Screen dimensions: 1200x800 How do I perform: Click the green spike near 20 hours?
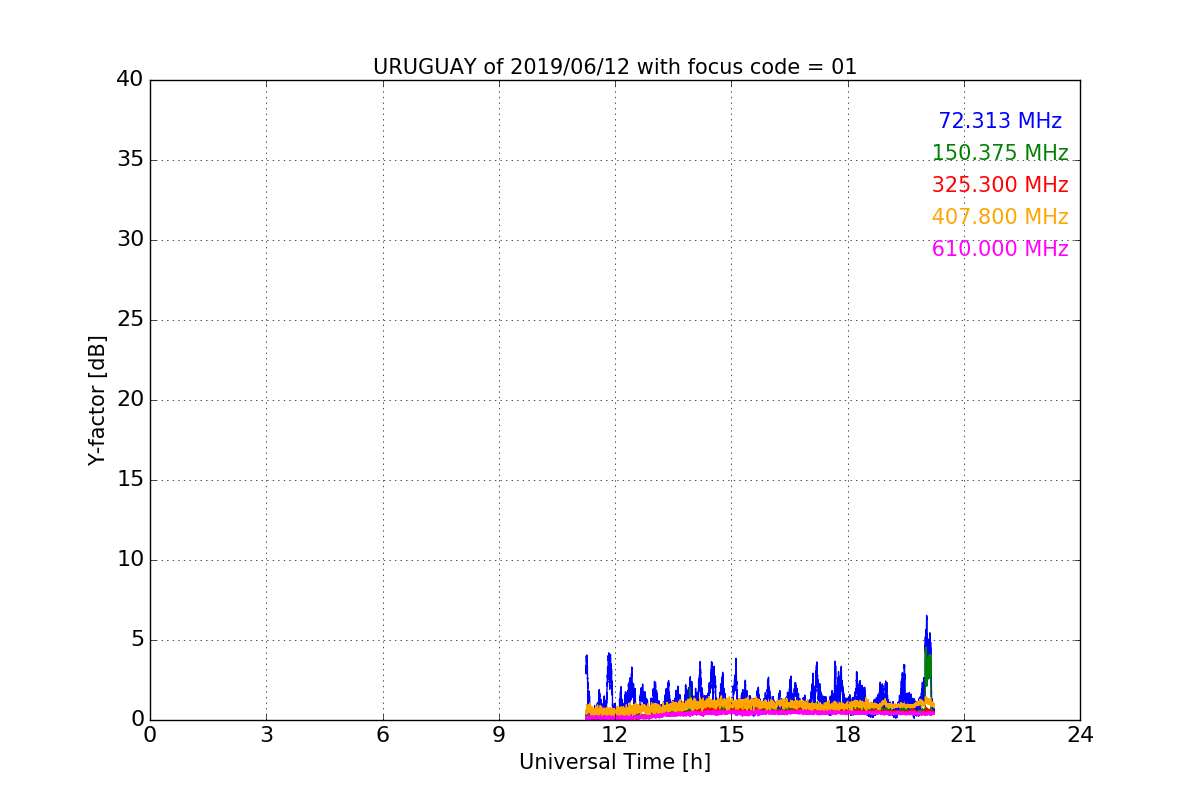point(928,668)
